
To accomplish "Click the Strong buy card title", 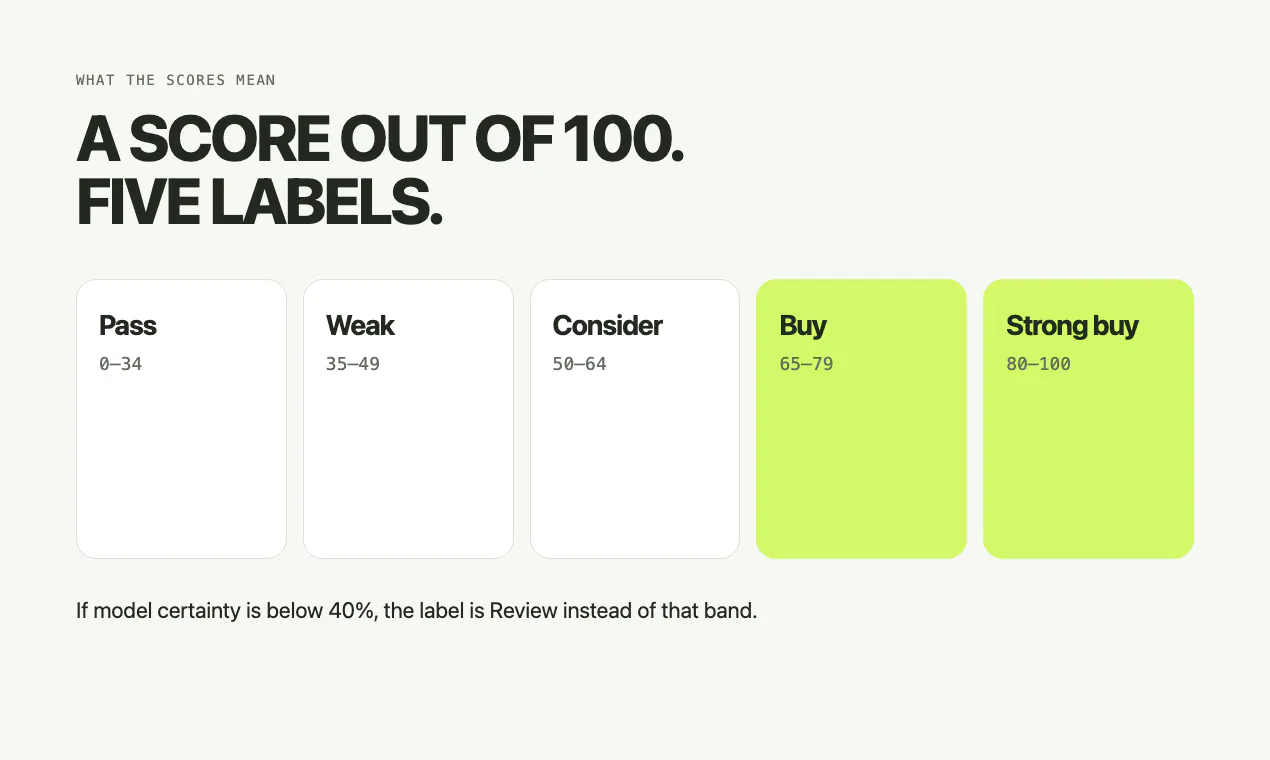I will point(1072,325).
